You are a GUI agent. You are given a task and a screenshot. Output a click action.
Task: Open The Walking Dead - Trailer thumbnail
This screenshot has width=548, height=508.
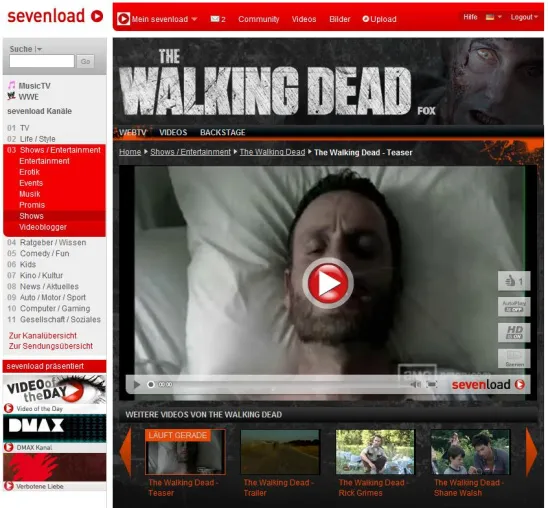(280, 452)
